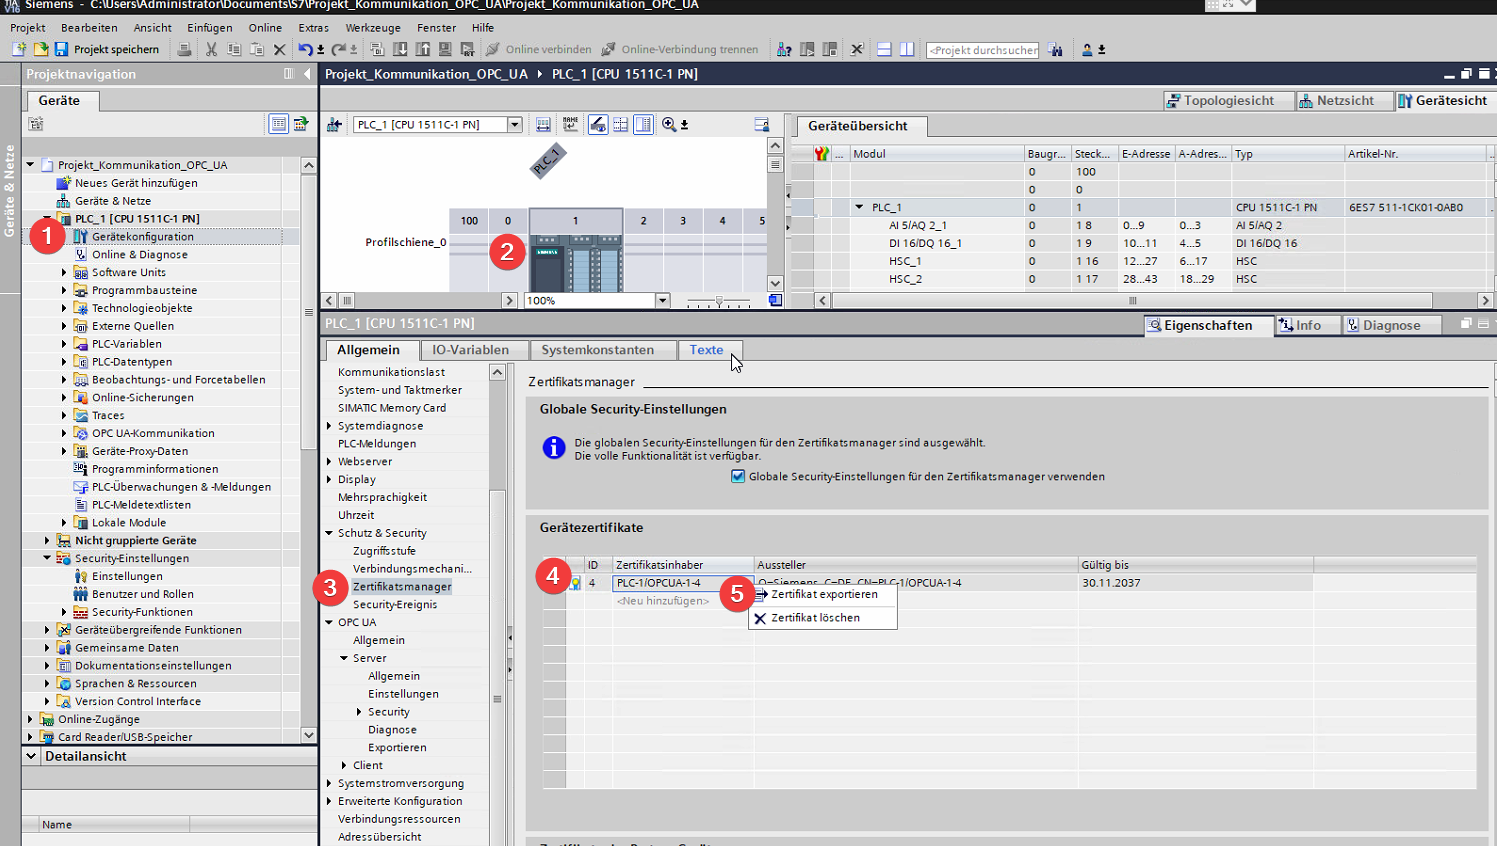Viewport: 1497px width, 846px height.
Task: Collapse the Detailansicht panel
Action: (32, 756)
